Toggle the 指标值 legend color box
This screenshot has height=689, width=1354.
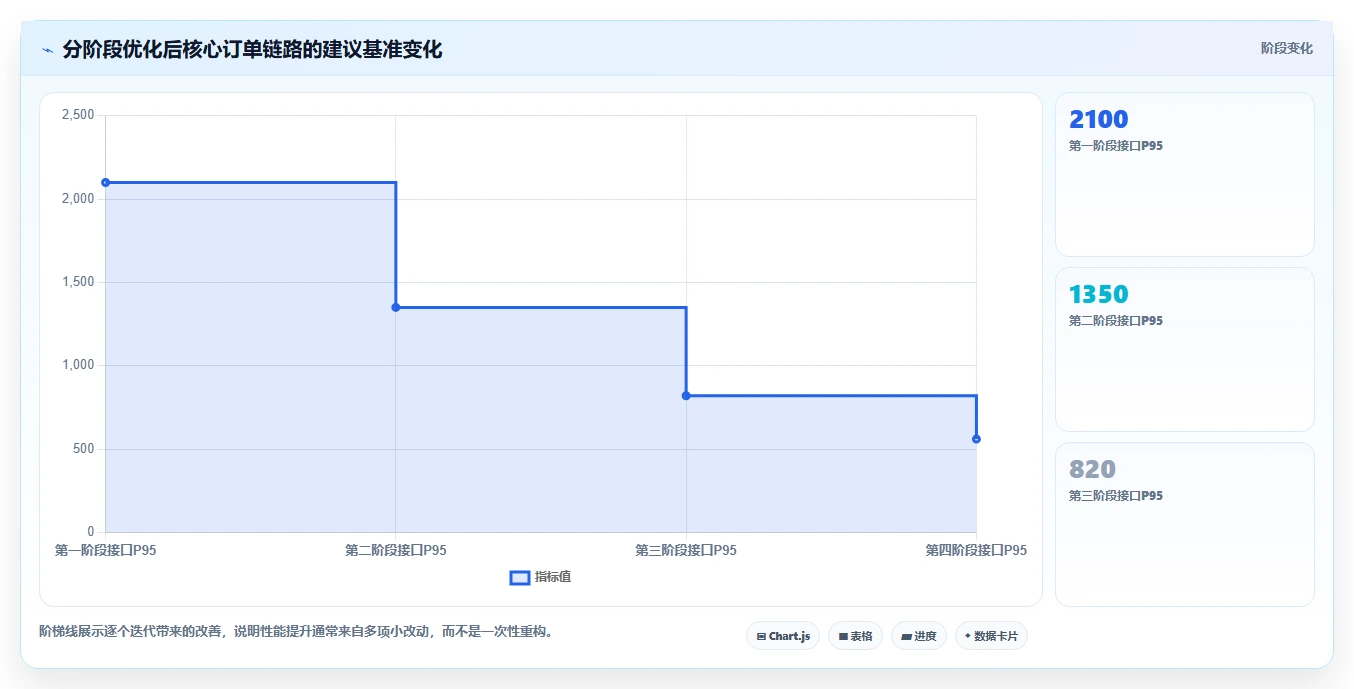(520, 577)
